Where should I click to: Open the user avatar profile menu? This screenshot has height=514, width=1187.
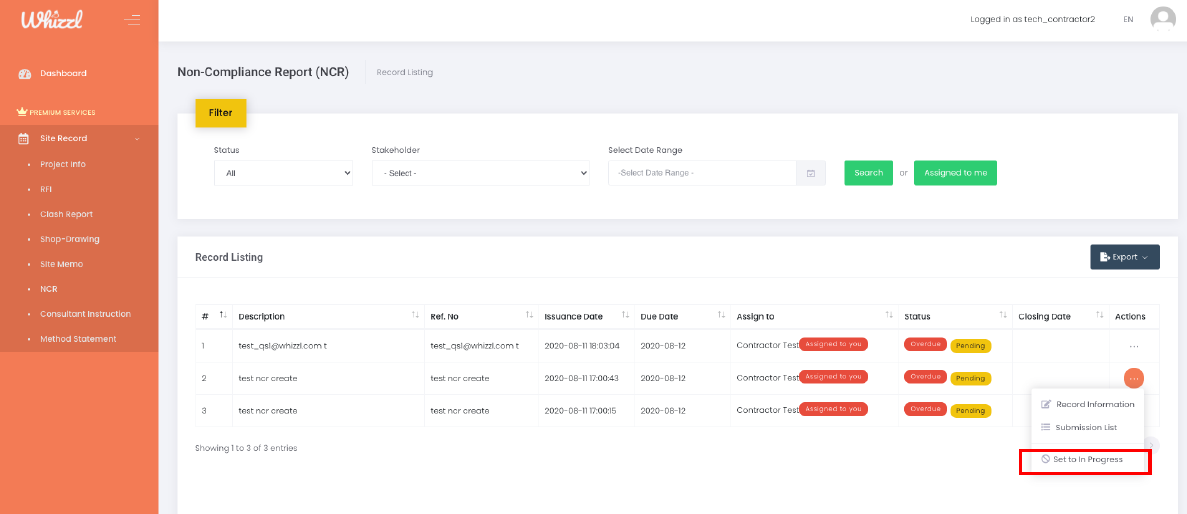coord(1162,19)
